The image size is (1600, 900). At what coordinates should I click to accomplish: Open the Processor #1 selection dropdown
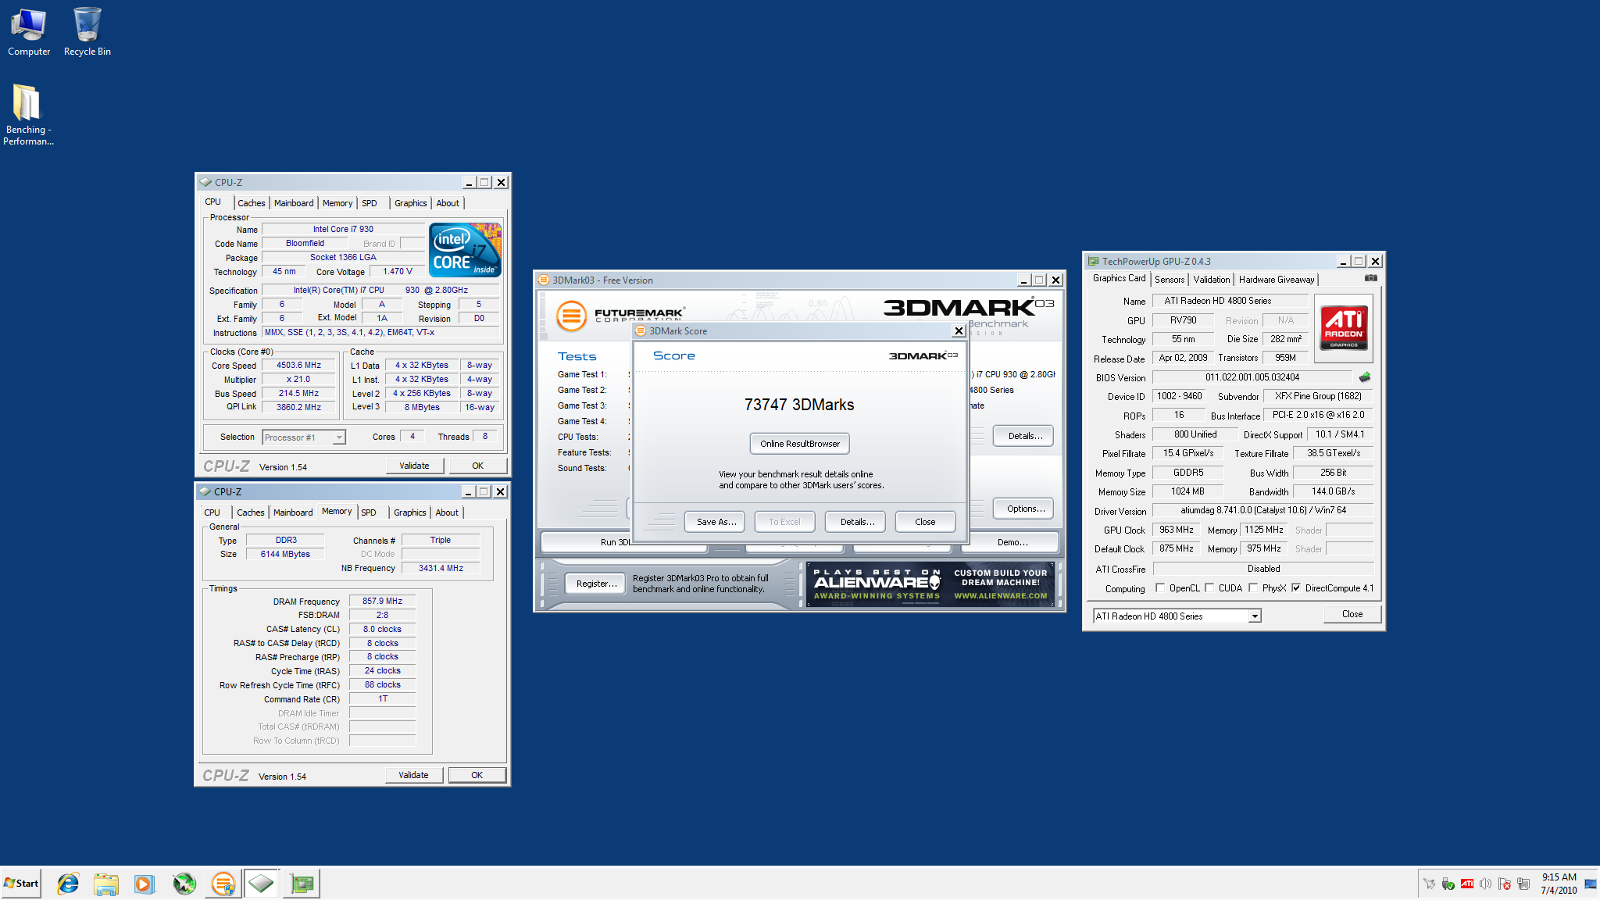339,437
